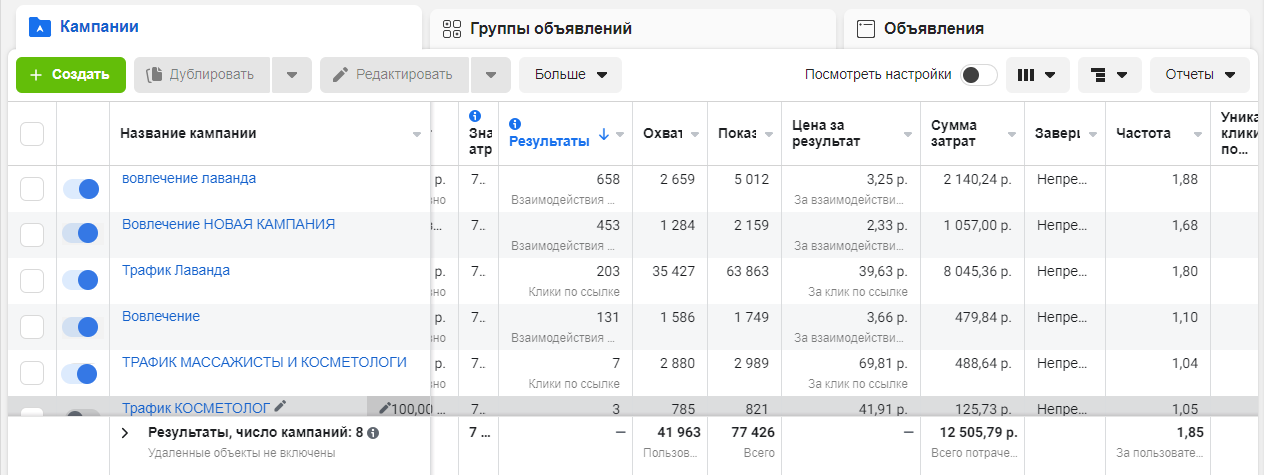Open campaign Вовлечение НОВАЯ КАМПАНИЯ

coord(228,224)
